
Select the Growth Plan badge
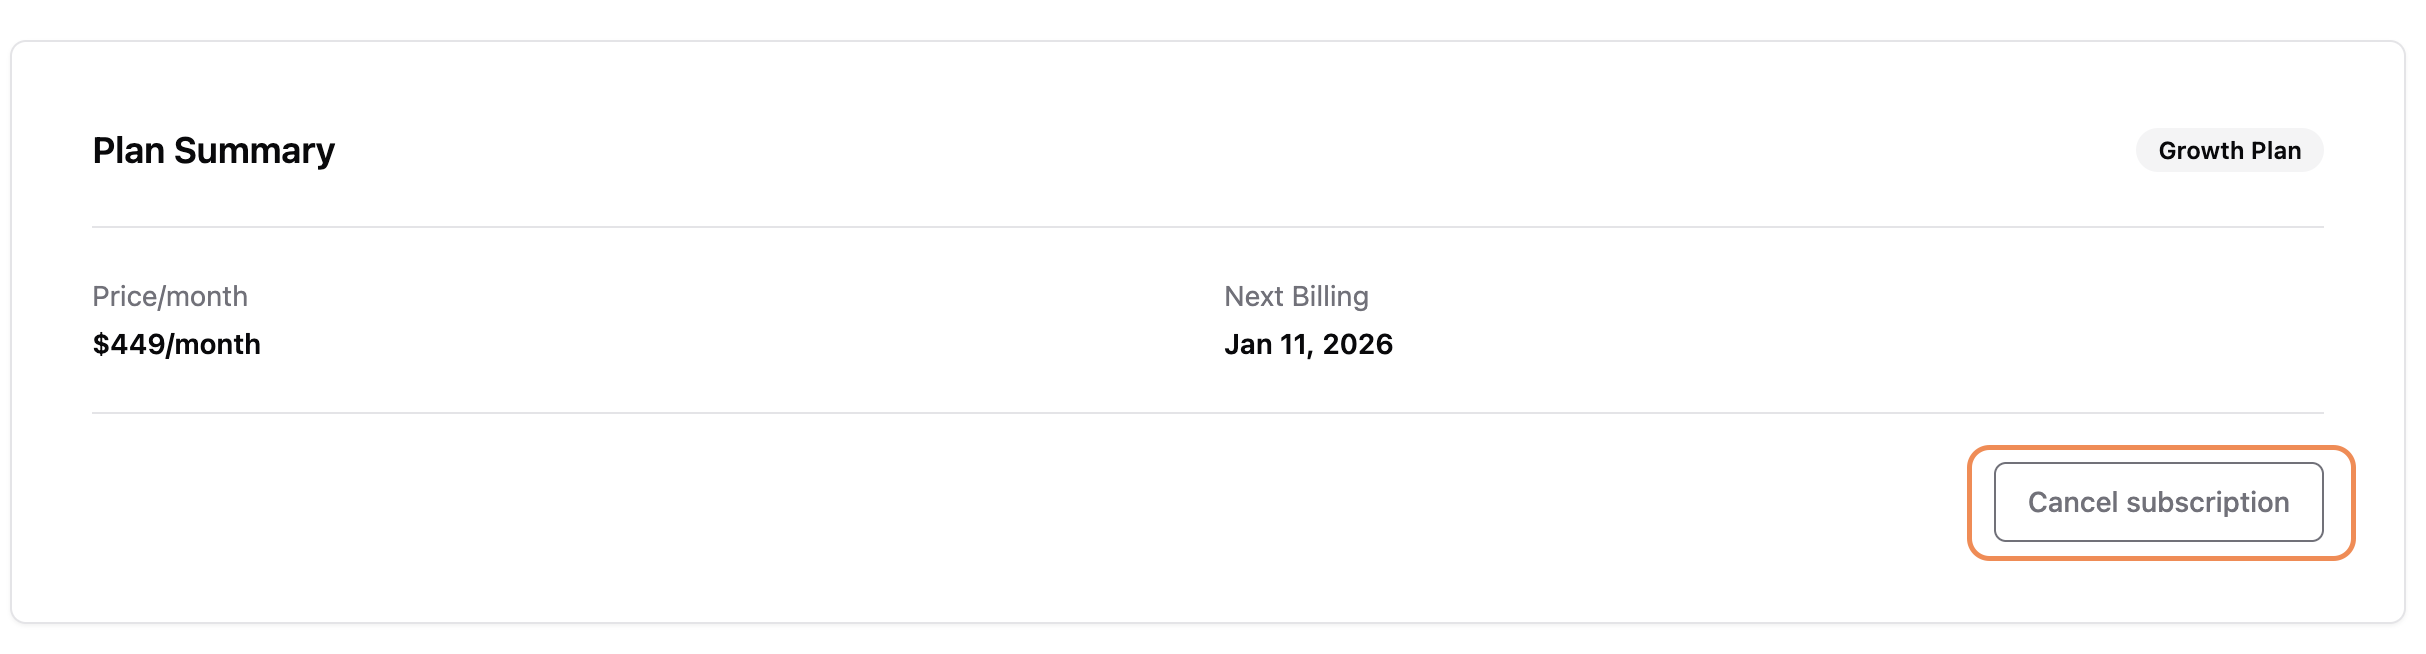pos(2229,151)
